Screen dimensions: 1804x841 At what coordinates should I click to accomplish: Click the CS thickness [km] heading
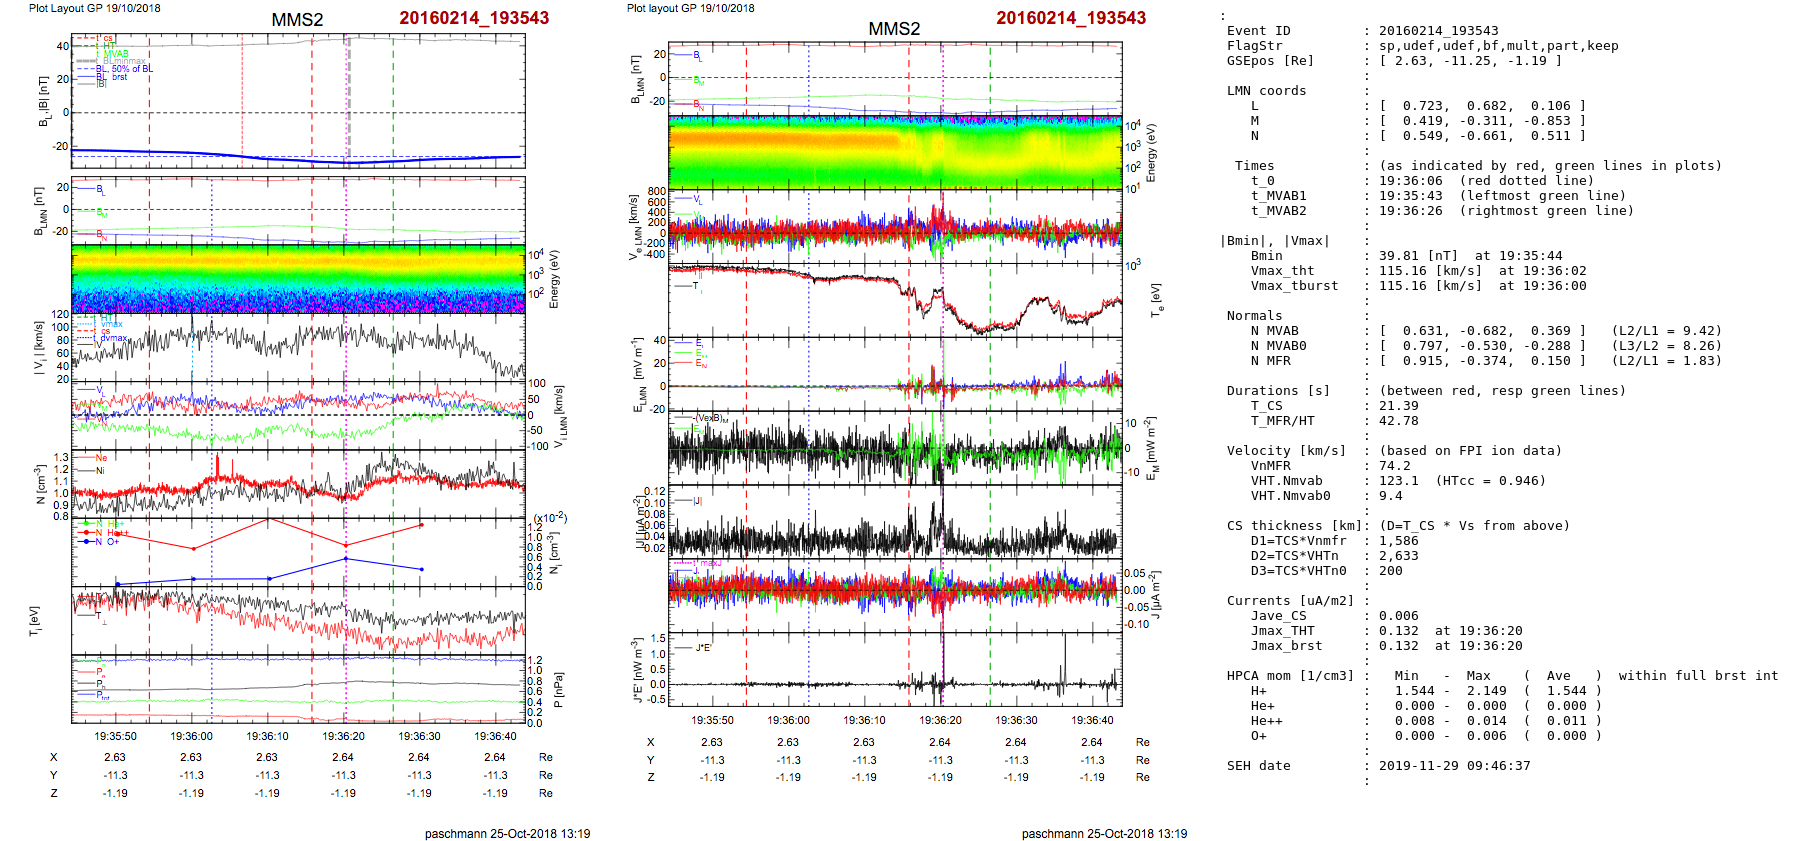[1290, 526]
